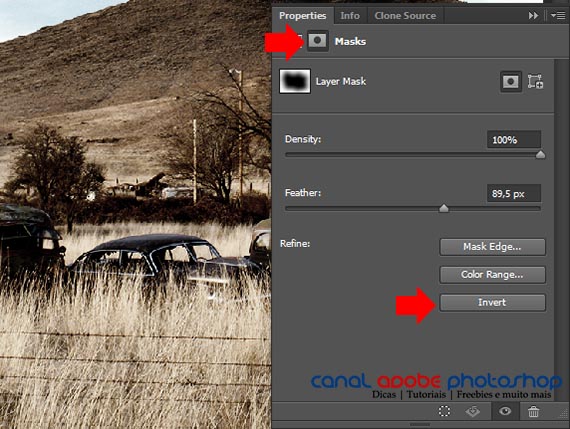
Task: Click the Layer Mask label text
Action: (x=341, y=81)
